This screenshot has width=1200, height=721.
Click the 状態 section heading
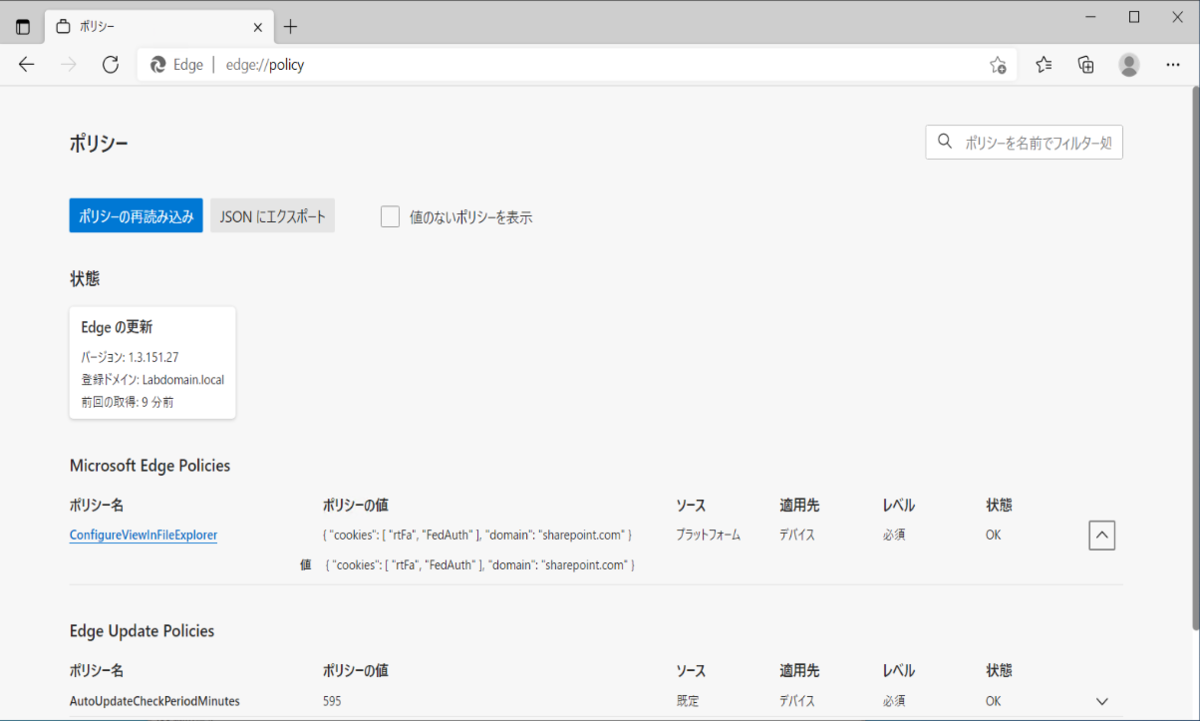tap(84, 278)
